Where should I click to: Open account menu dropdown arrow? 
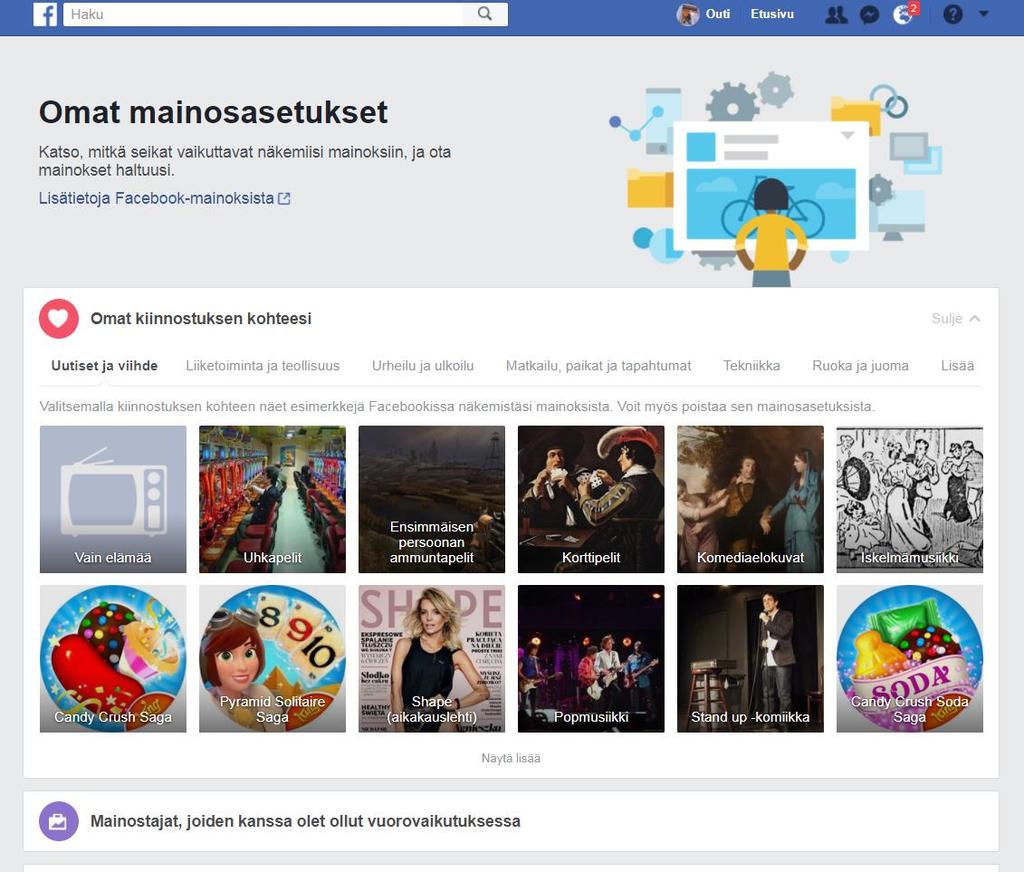tap(984, 14)
